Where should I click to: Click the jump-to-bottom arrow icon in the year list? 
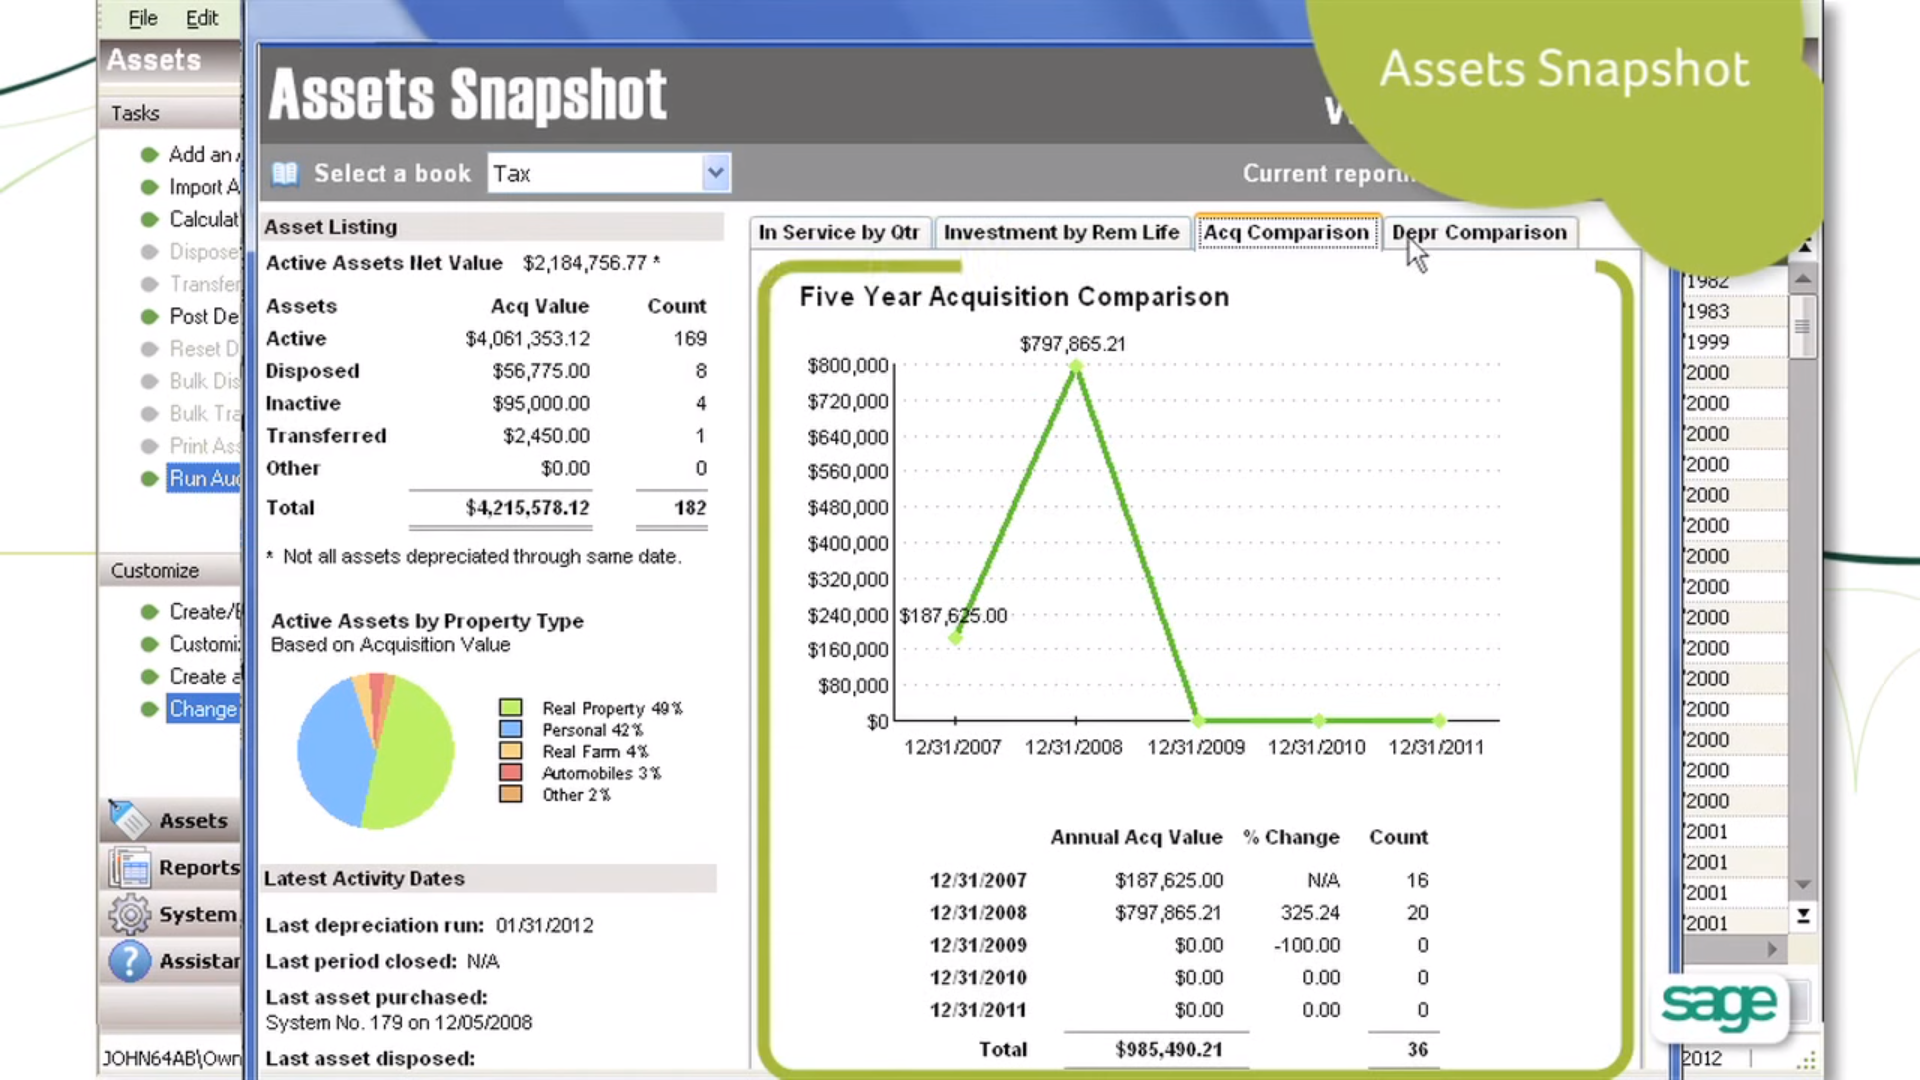point(1803,916)
